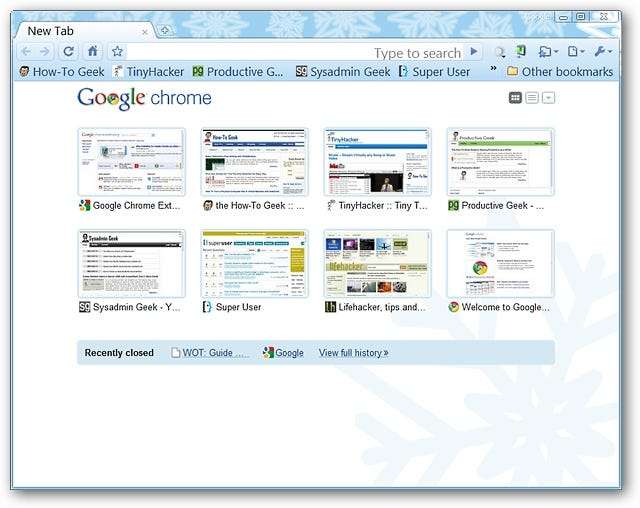Click the Chrome favicon beside Welcome to Google
640x508 pixels.
pos(453,307)
